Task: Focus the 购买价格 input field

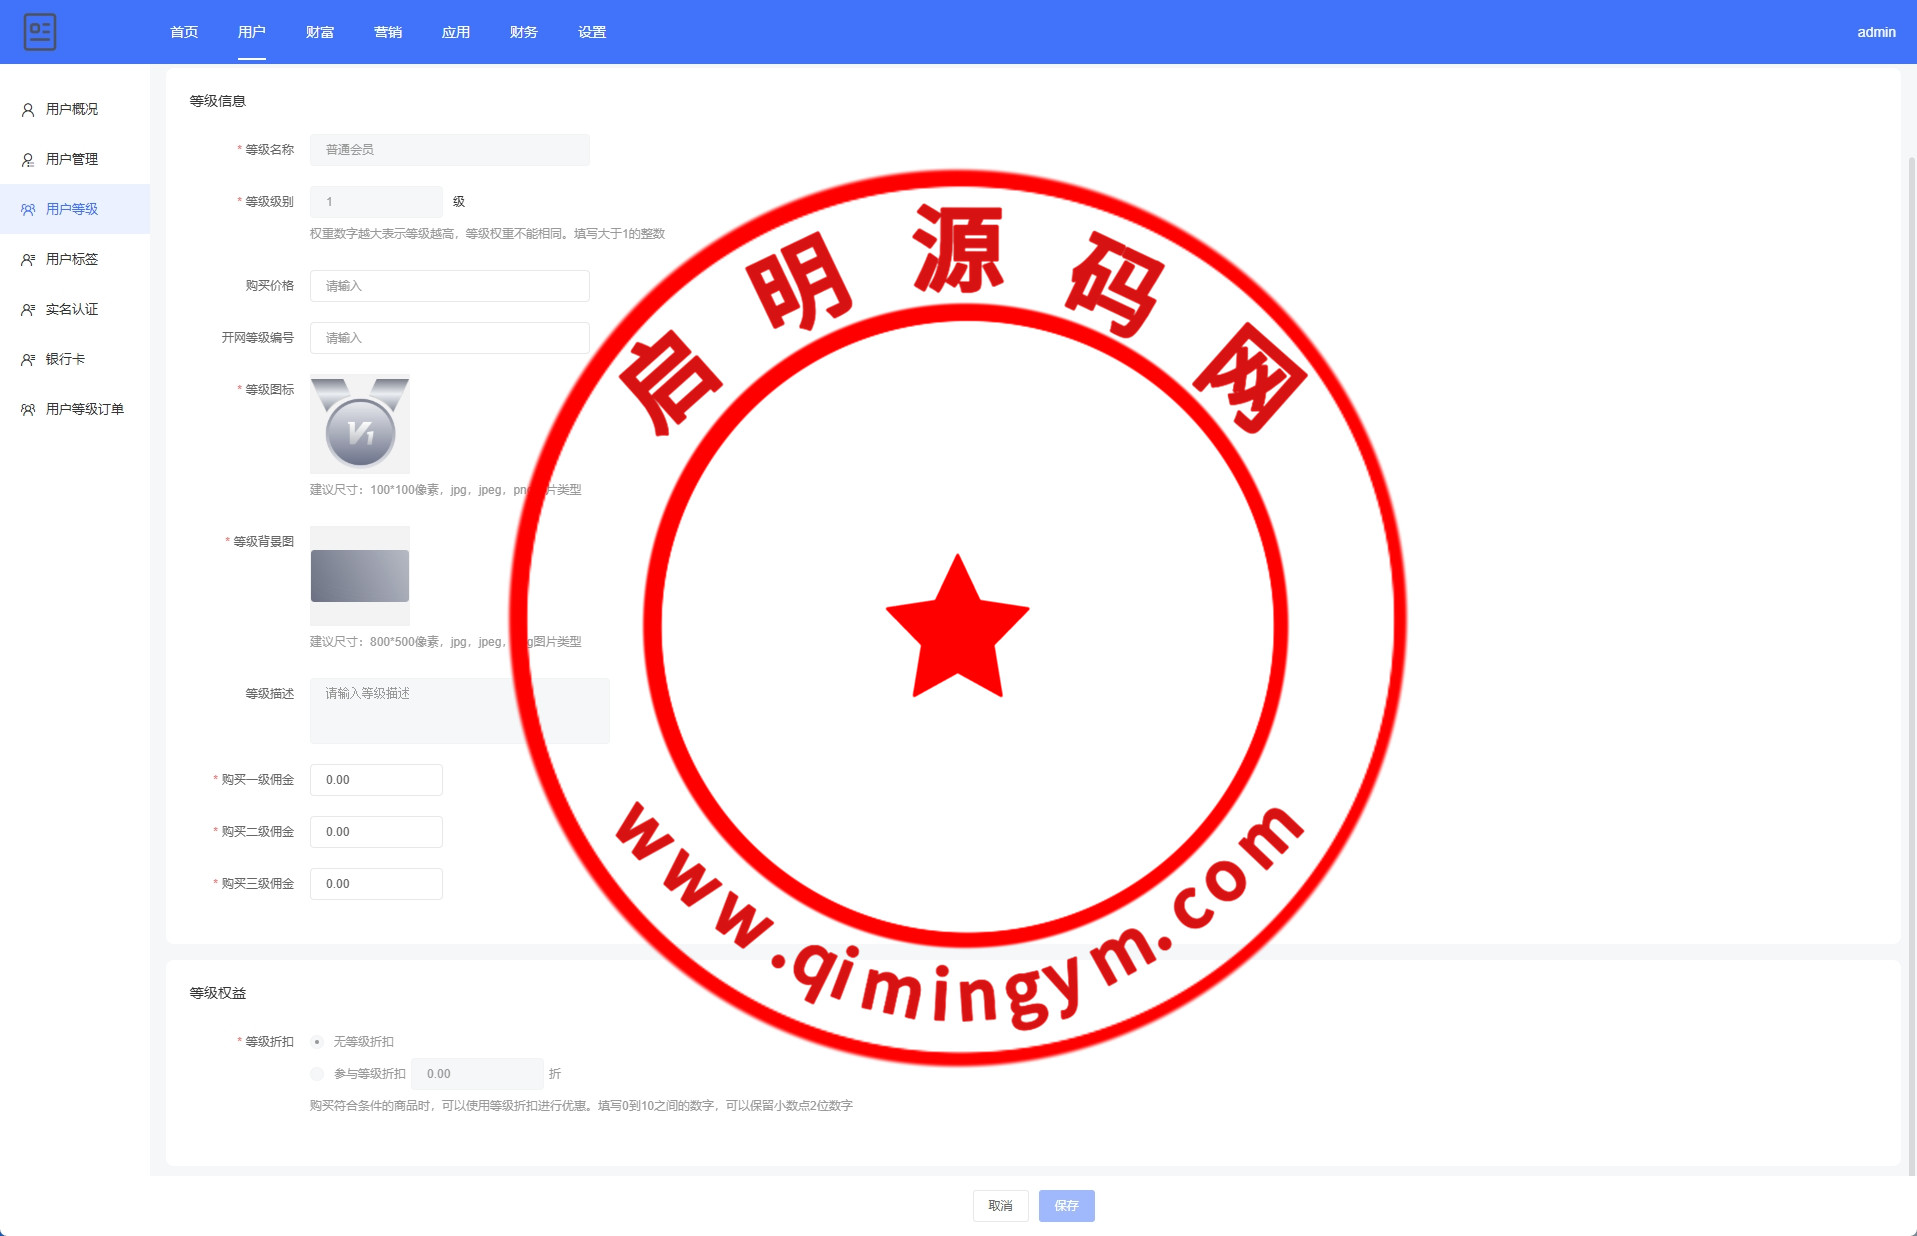Action: (449, 286)
